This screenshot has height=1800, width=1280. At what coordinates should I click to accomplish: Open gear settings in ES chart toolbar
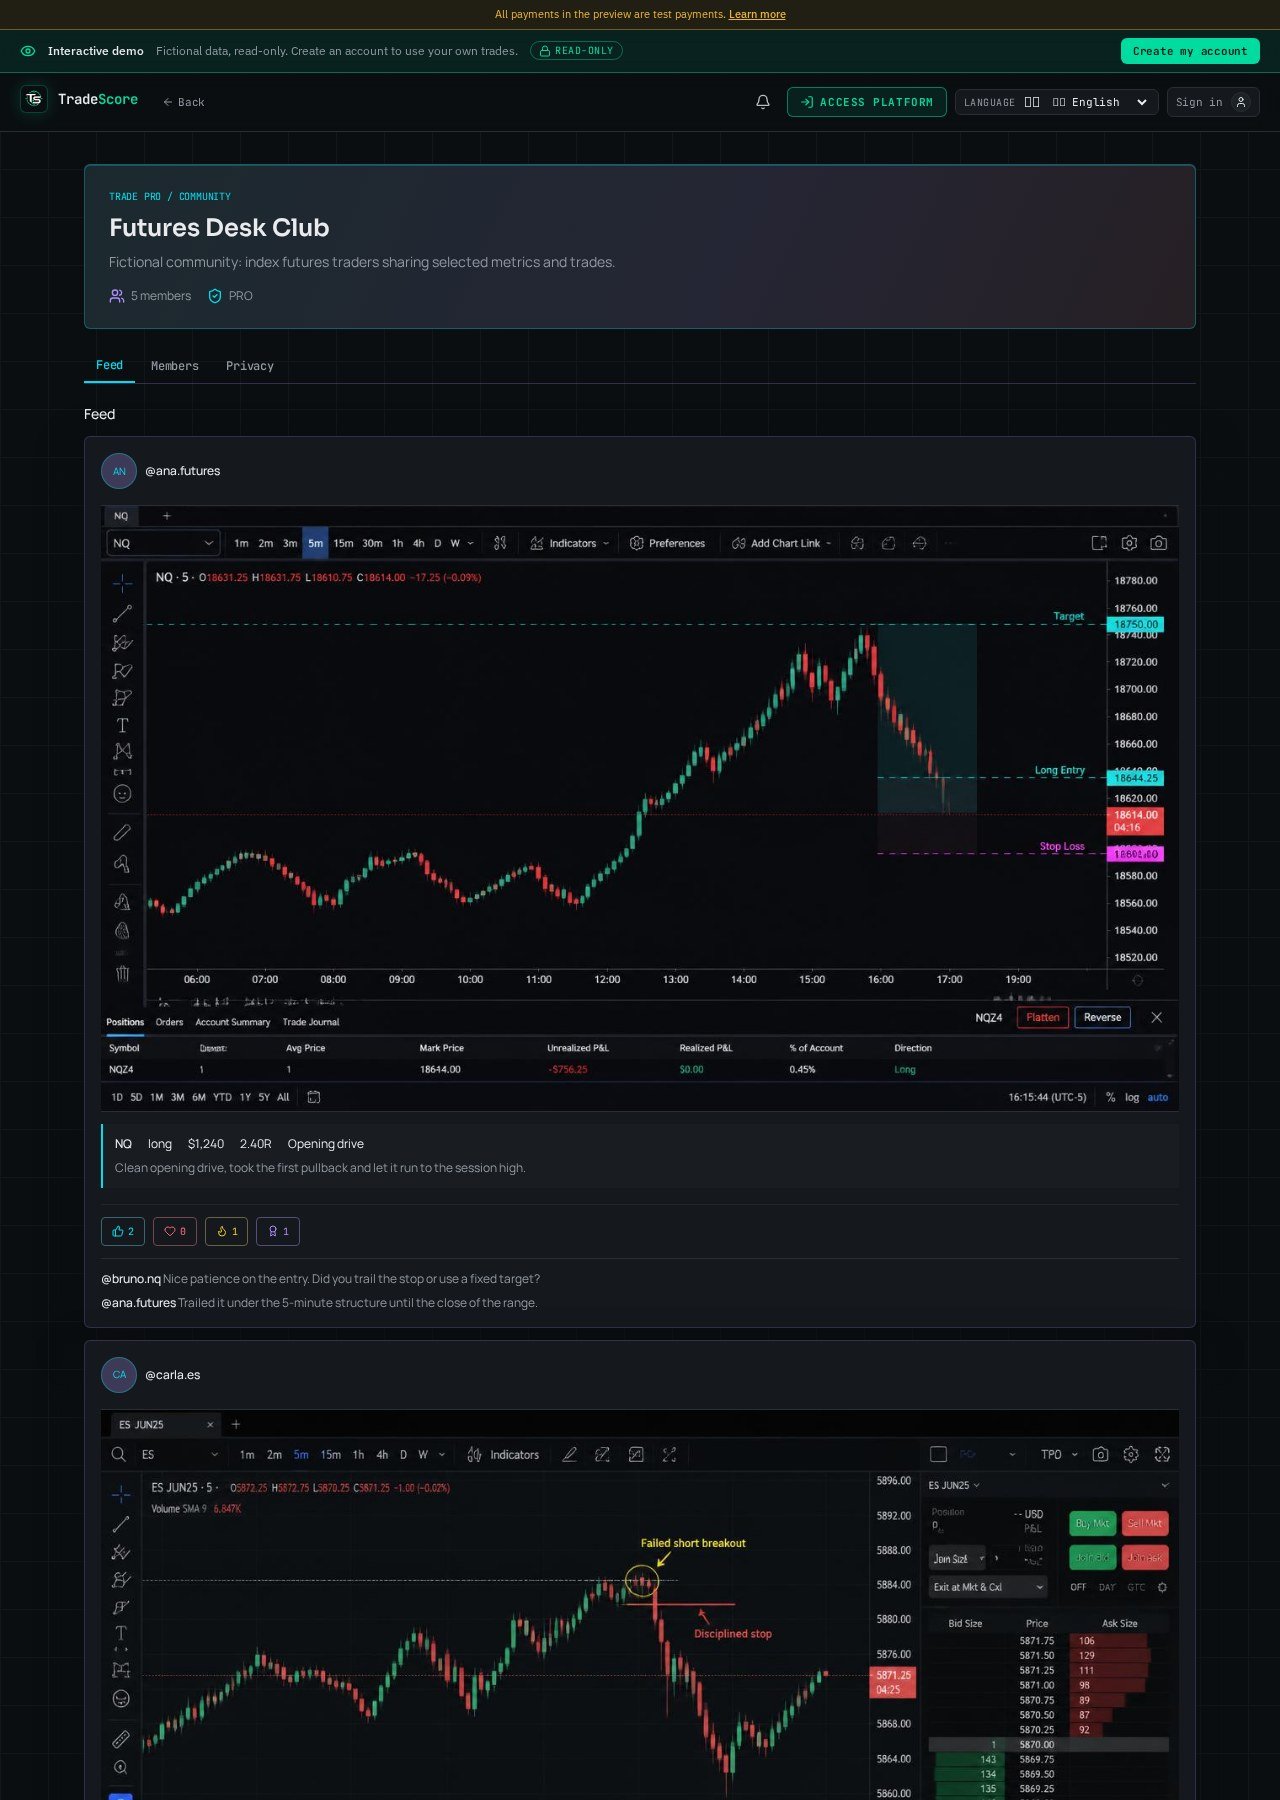pos(1131,1455)
